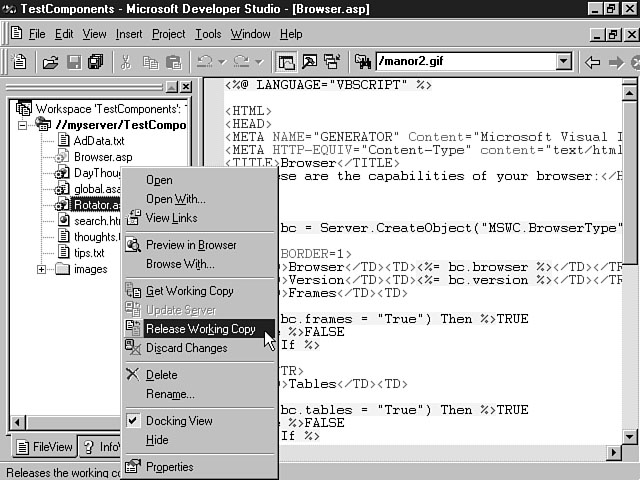
Task: Click the forward arrow navigation icon
Action: [x=616, y=62]
